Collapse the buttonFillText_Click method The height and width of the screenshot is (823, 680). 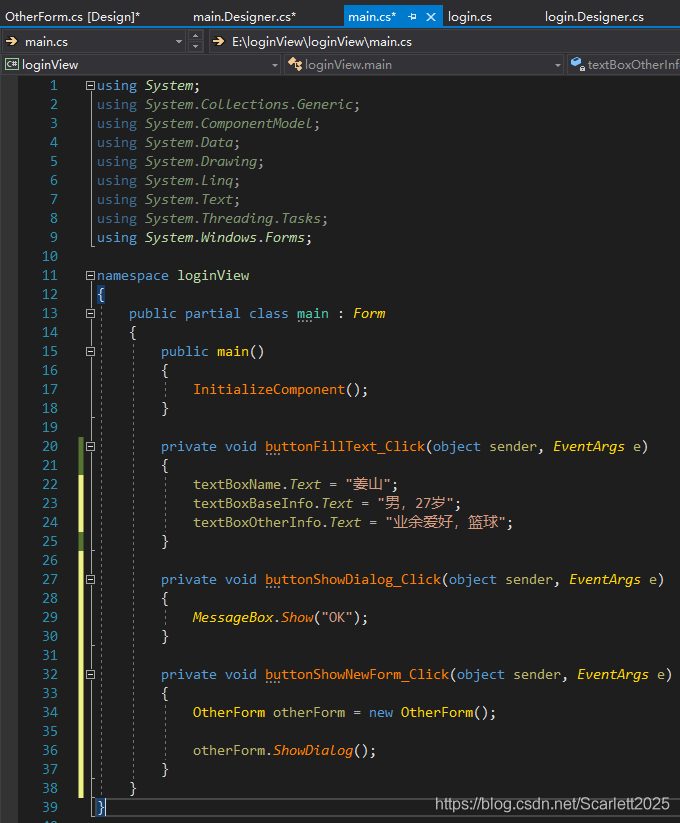[x=90, y=446]
